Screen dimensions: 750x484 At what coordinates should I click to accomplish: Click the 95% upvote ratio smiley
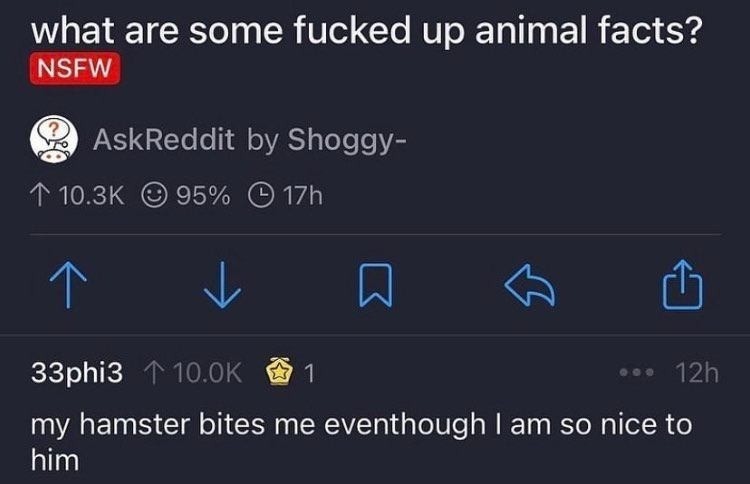[x=155, y=195]
